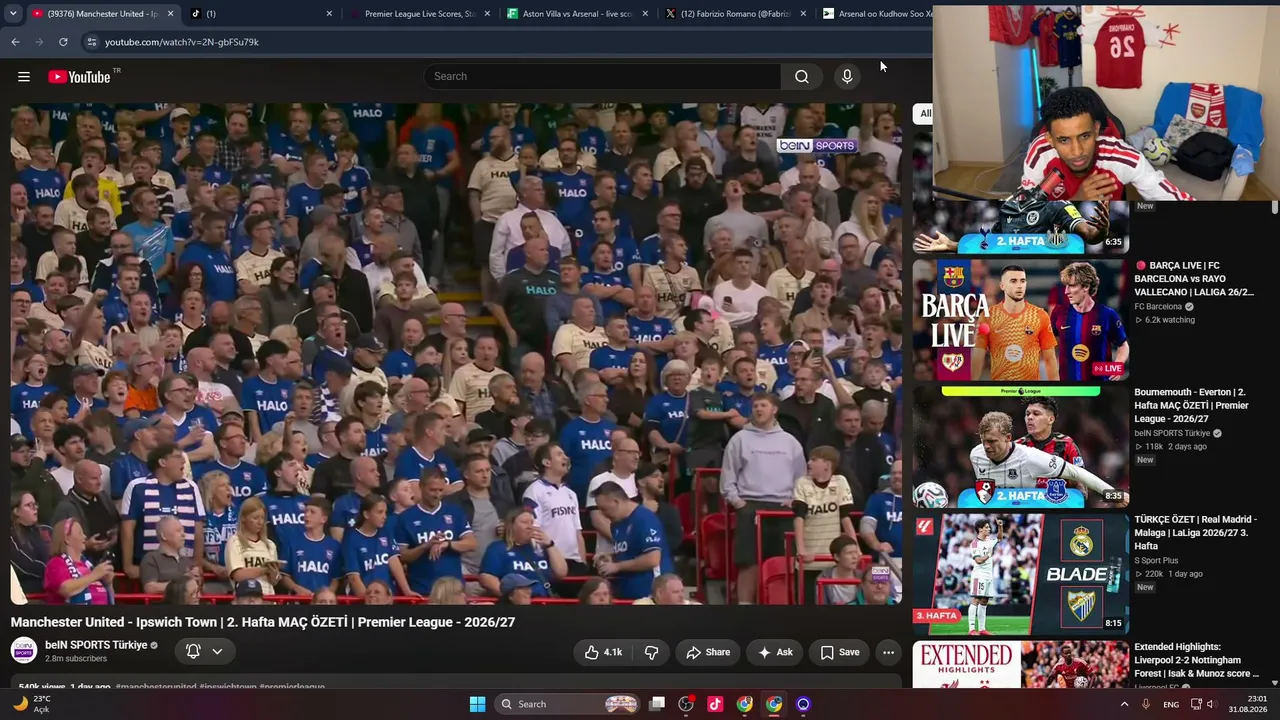View site information icon in address bar
1280x720 pixels.
[91, 42]
